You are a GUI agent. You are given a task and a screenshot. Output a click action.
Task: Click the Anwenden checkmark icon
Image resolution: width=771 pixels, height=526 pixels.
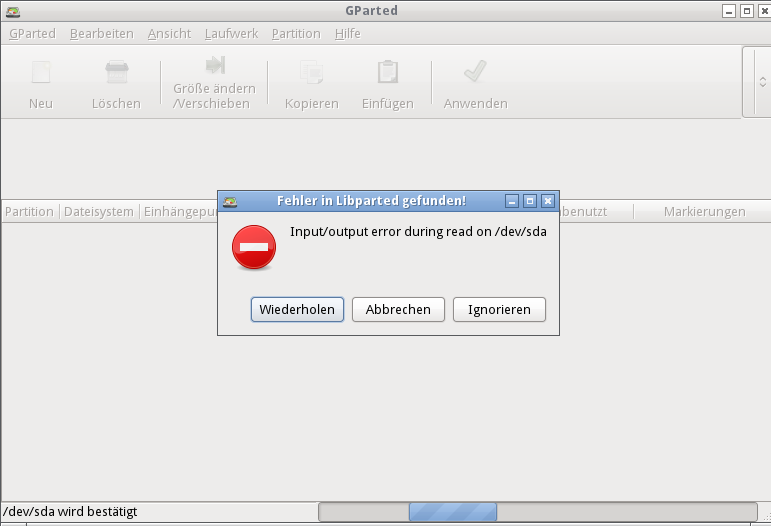pyautogui.click(x=475, y=72)
